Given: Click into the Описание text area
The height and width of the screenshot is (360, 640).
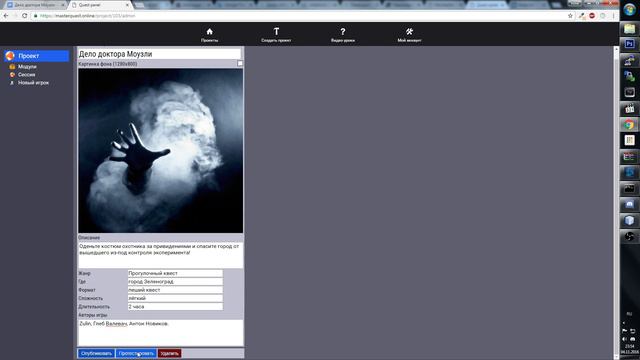Looking at the screenshot, I should pyautogui.click(x=160, y=255).
